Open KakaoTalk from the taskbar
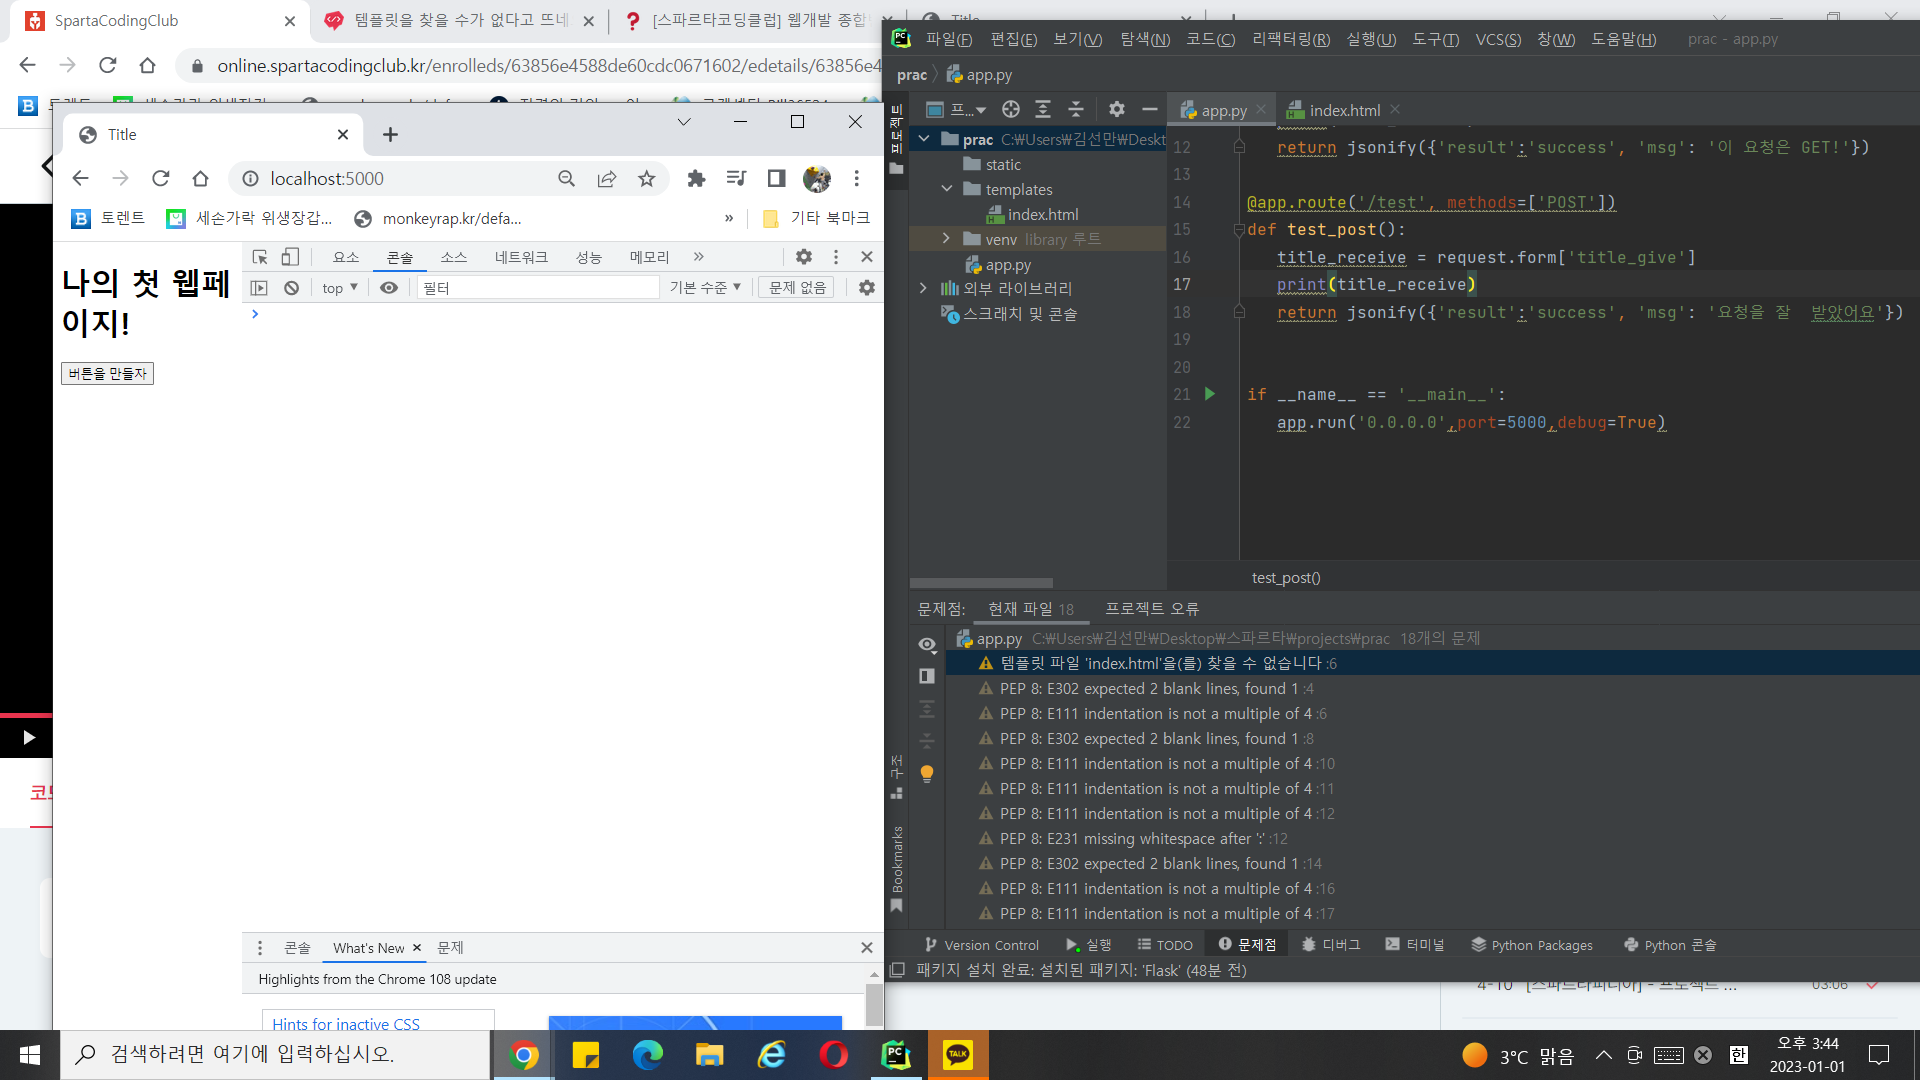1920x1080 pixels. click(958, 1055)
